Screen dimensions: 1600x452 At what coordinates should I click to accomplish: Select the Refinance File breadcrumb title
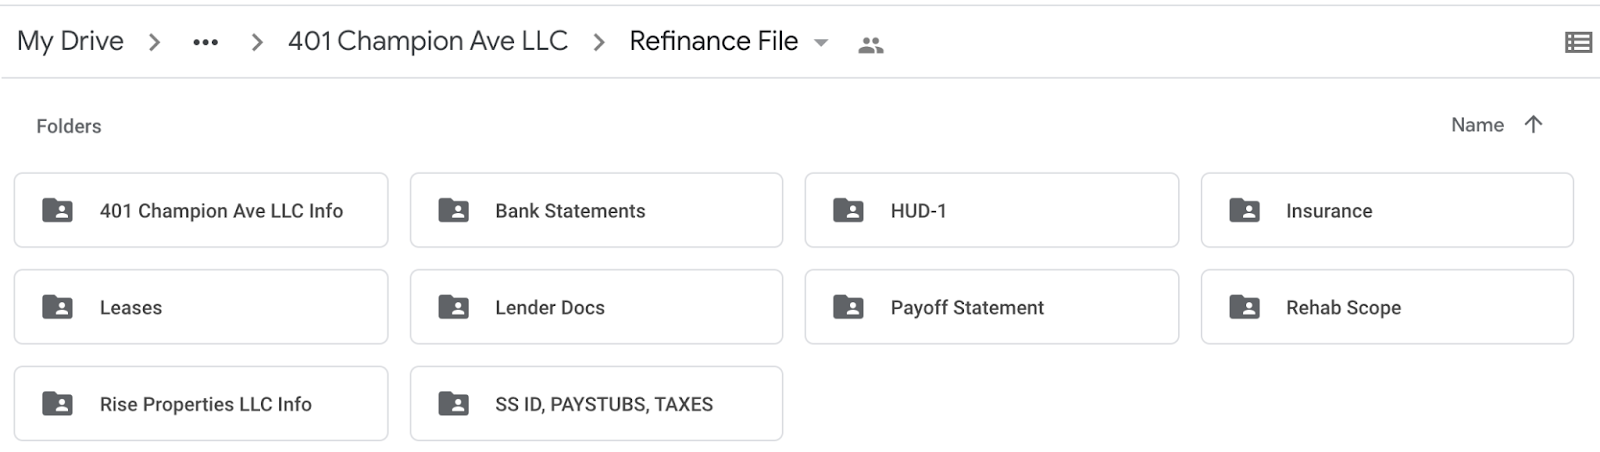click(x=713, y=41)
